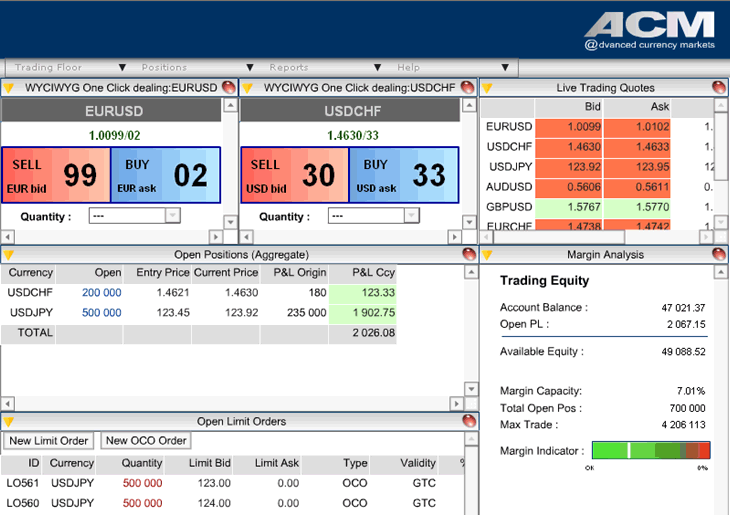Collapse the Open Limit Orders panel triangle
This screenshot has height=515, width=730.
pyautogui.click(x=8, y=422)
